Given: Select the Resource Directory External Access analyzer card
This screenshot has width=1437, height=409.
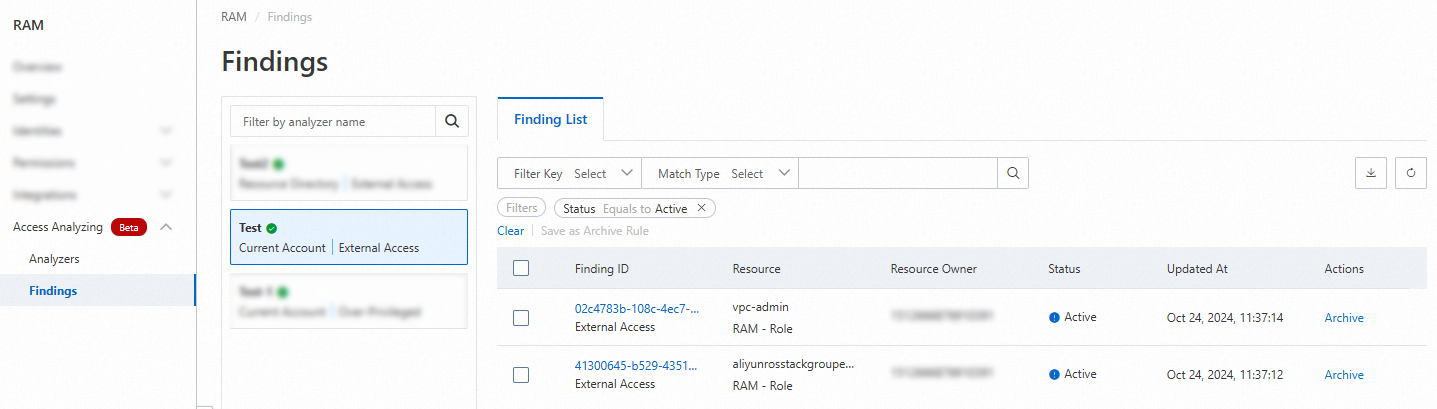Looking at the screenshot, I should [x=349, y=173].
